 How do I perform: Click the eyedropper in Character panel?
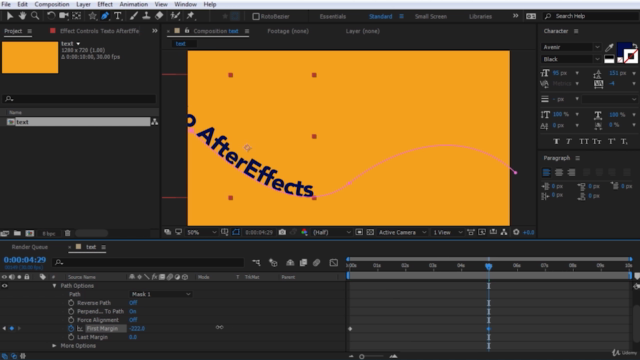[x=609, y=47]
